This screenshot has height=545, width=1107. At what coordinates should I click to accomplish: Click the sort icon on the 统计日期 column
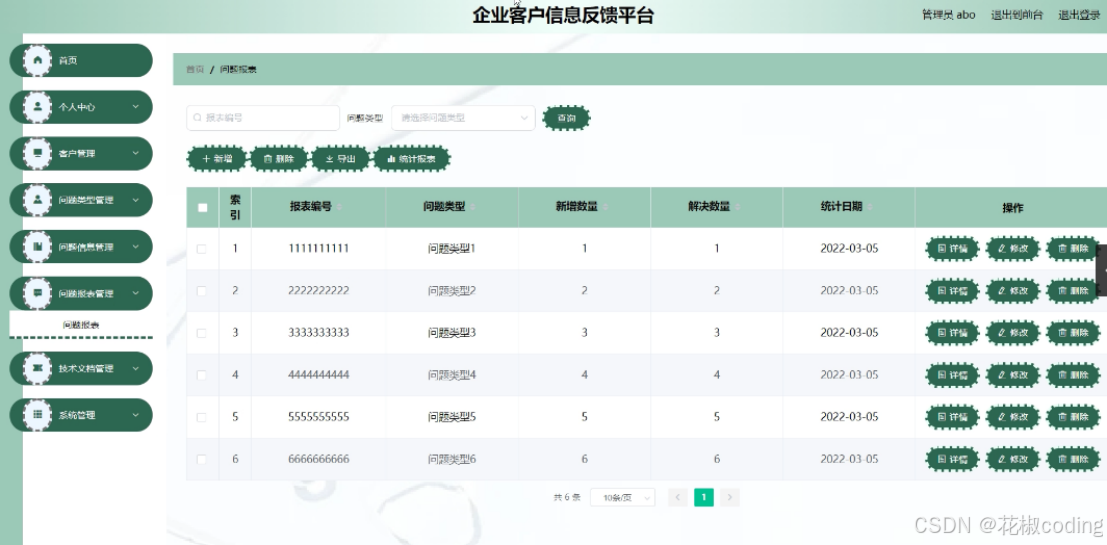click(x=870, y=207)
